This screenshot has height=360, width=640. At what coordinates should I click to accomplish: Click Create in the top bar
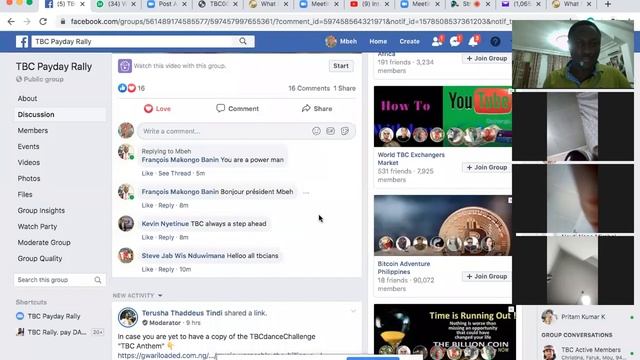coord(409,41)
